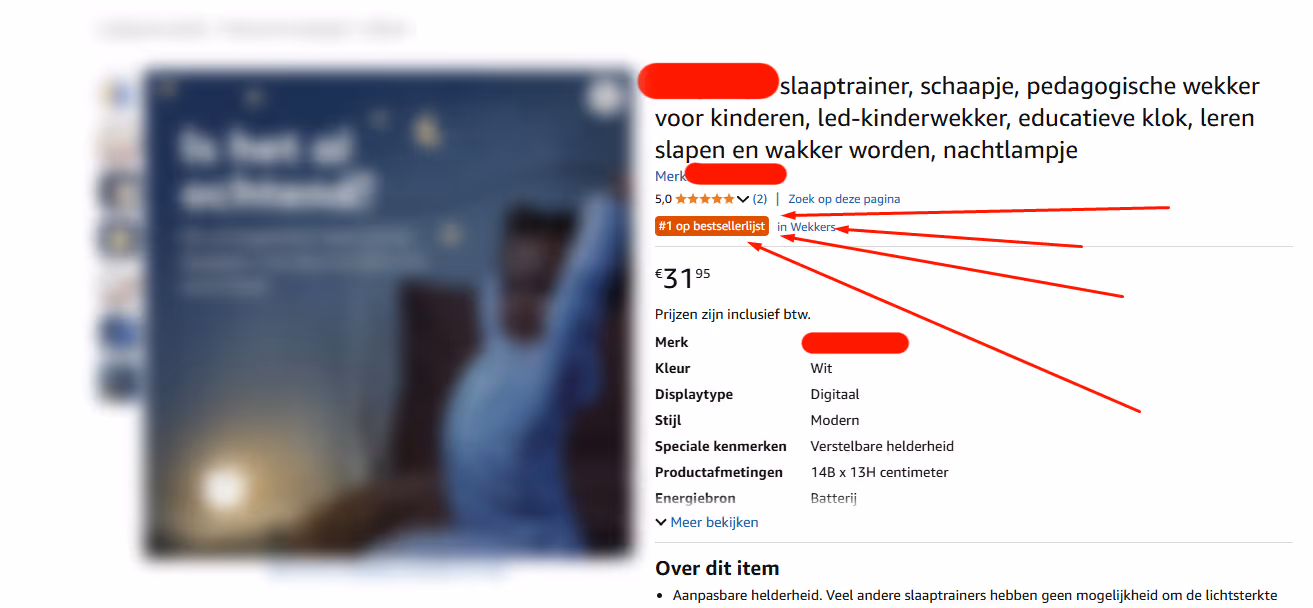Click the blurred breadcrumb trail at top
The width and height of the screenshot is (1313, 608).
[x=254, y=30]
